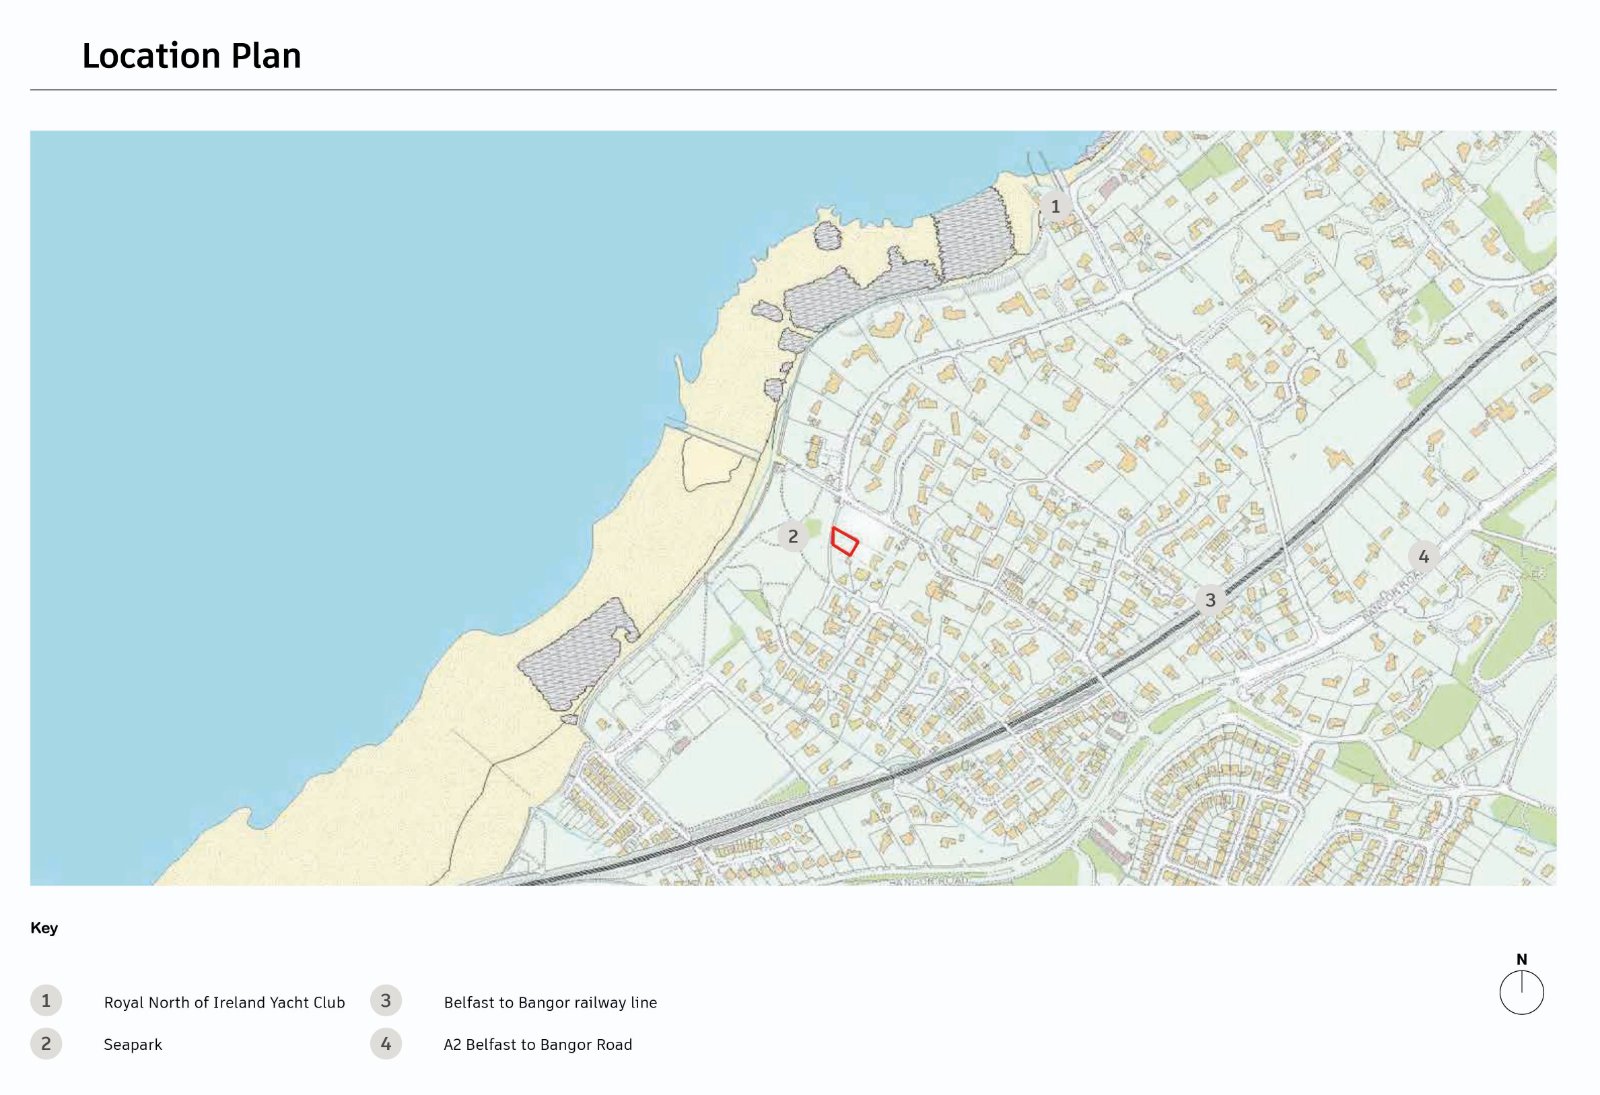The image size is (1600, 1095).
Task: Click map marker 1 near the yacht club
Action: click(1054, 206)
